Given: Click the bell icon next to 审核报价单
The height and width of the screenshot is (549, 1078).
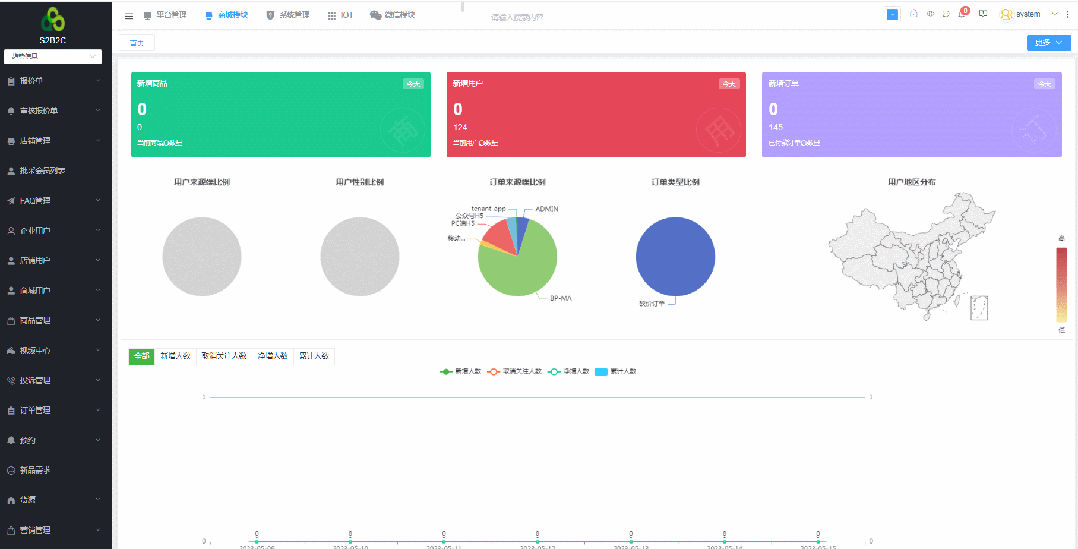Looking at the screenshot, I should (x=10, y=111).
